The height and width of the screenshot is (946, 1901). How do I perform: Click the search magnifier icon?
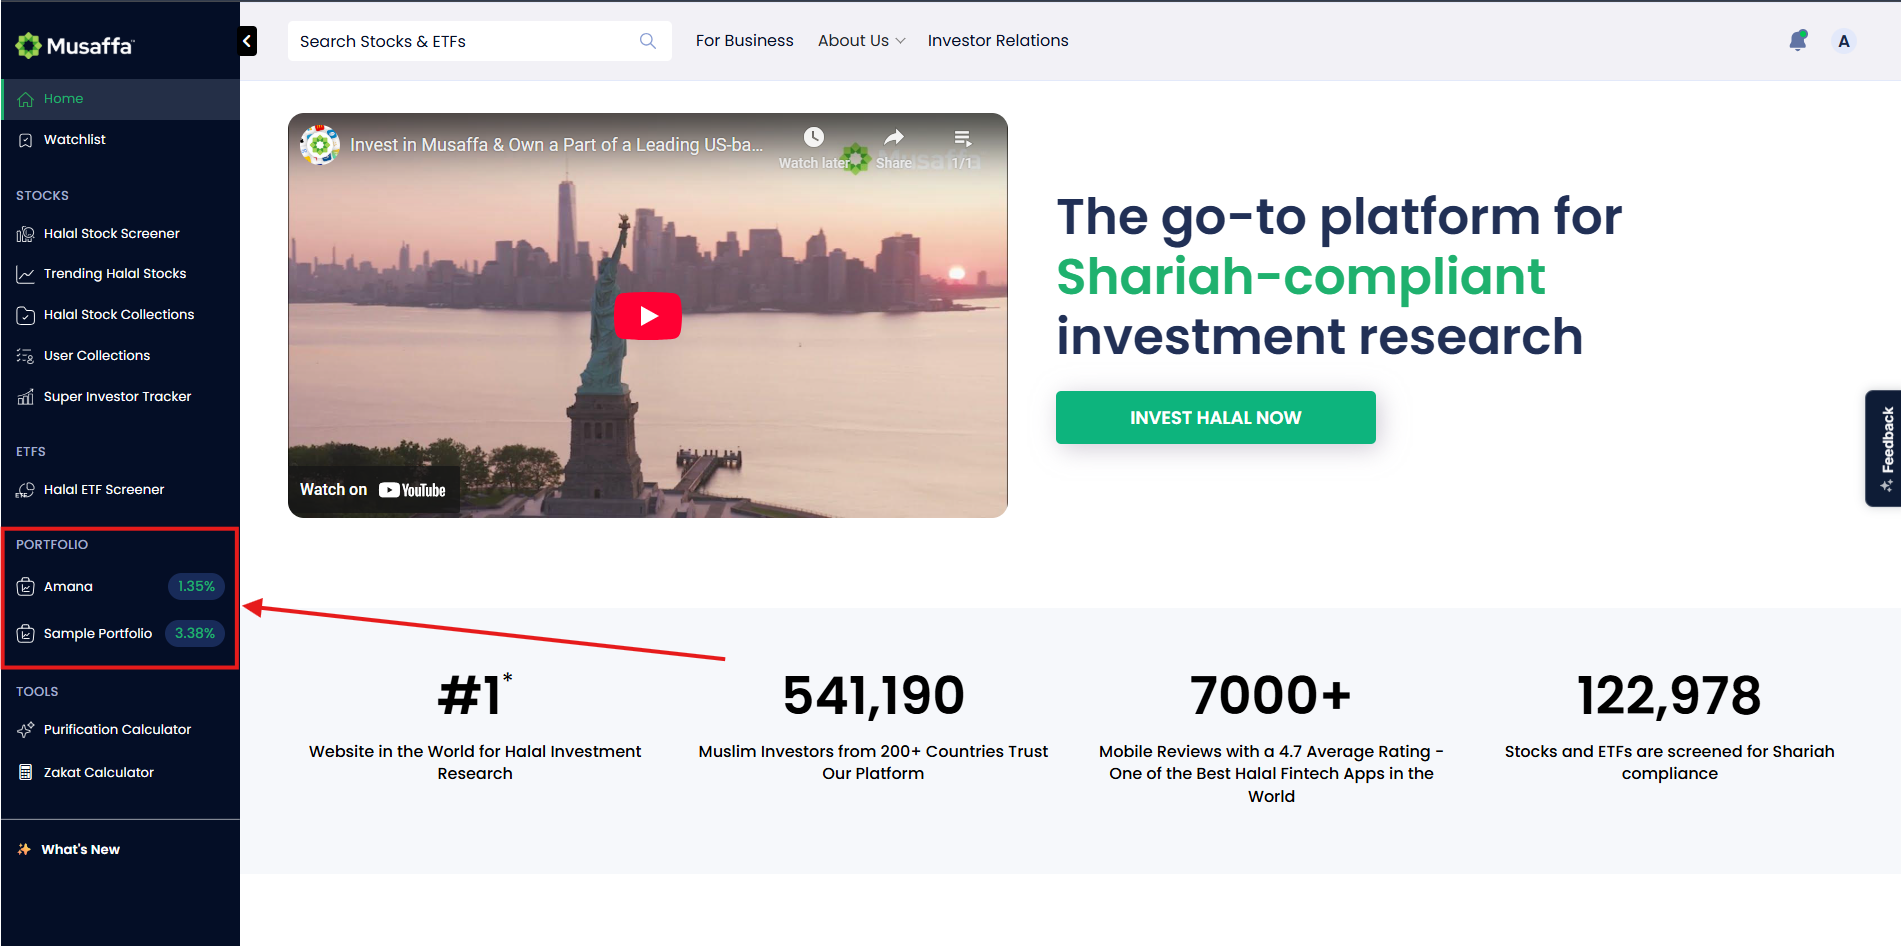(x=648, y=41)
